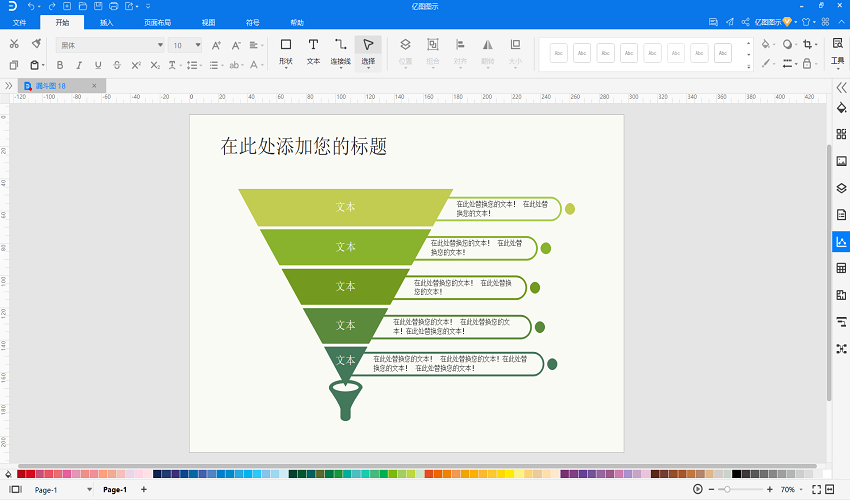This screenshot has height=500, width=850.
Task: Open the chart panel in right sidebar
Action: click(x=841, y=242)
